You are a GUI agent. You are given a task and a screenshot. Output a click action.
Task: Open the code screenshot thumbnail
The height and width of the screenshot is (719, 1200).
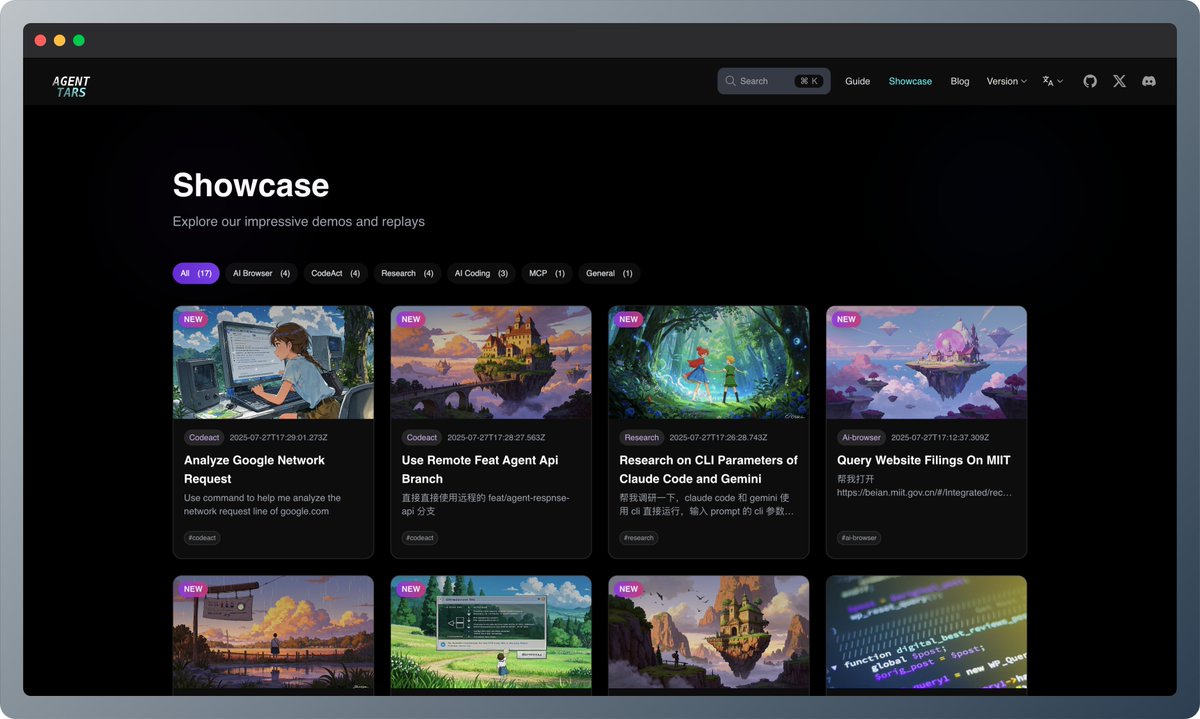(927, 632)
